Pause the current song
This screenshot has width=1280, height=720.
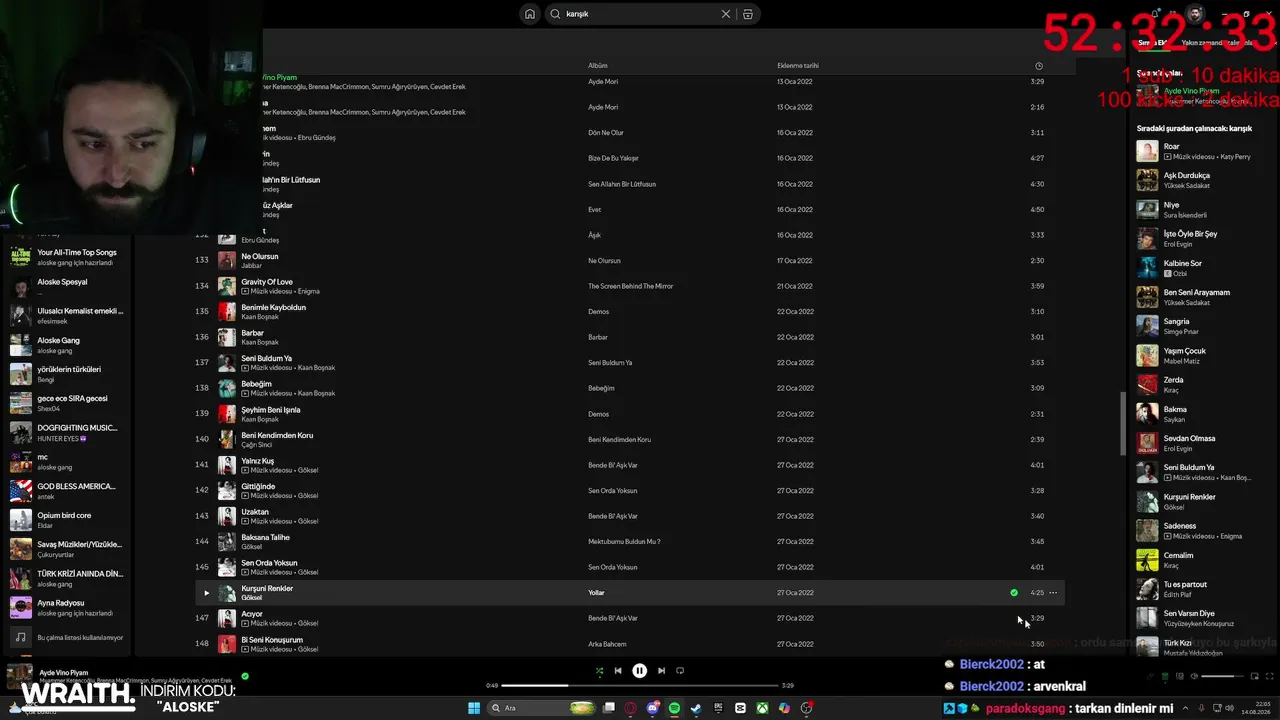pyautogui.click(x=640, y=671)
